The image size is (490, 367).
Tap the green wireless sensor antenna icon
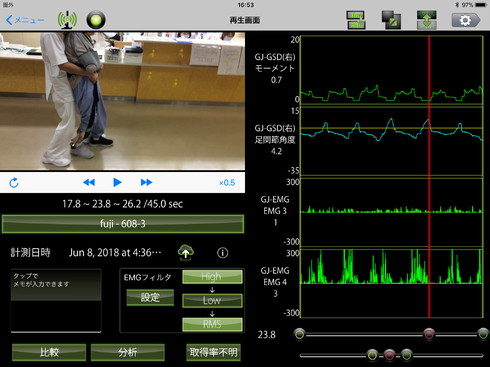(x=67, y=20)
